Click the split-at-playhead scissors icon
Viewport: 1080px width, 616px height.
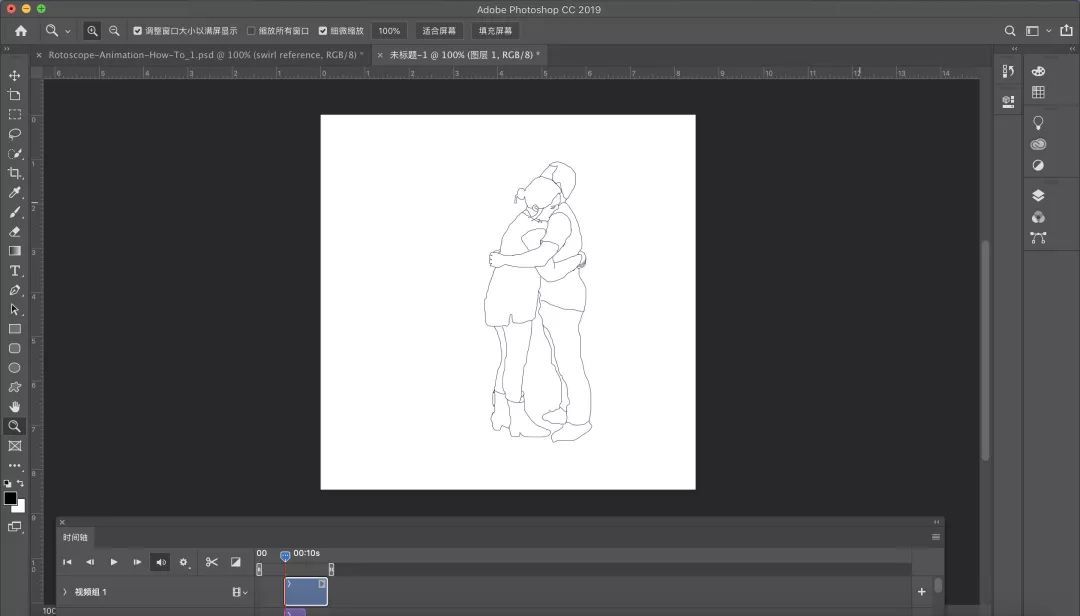coord(211,562)
